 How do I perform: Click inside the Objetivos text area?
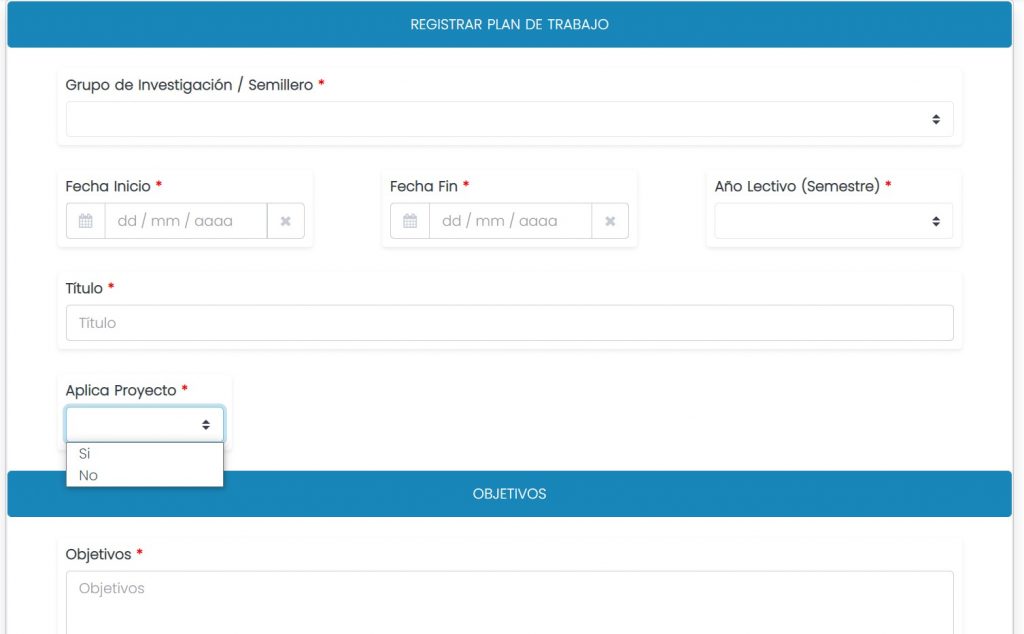[509, 602]
